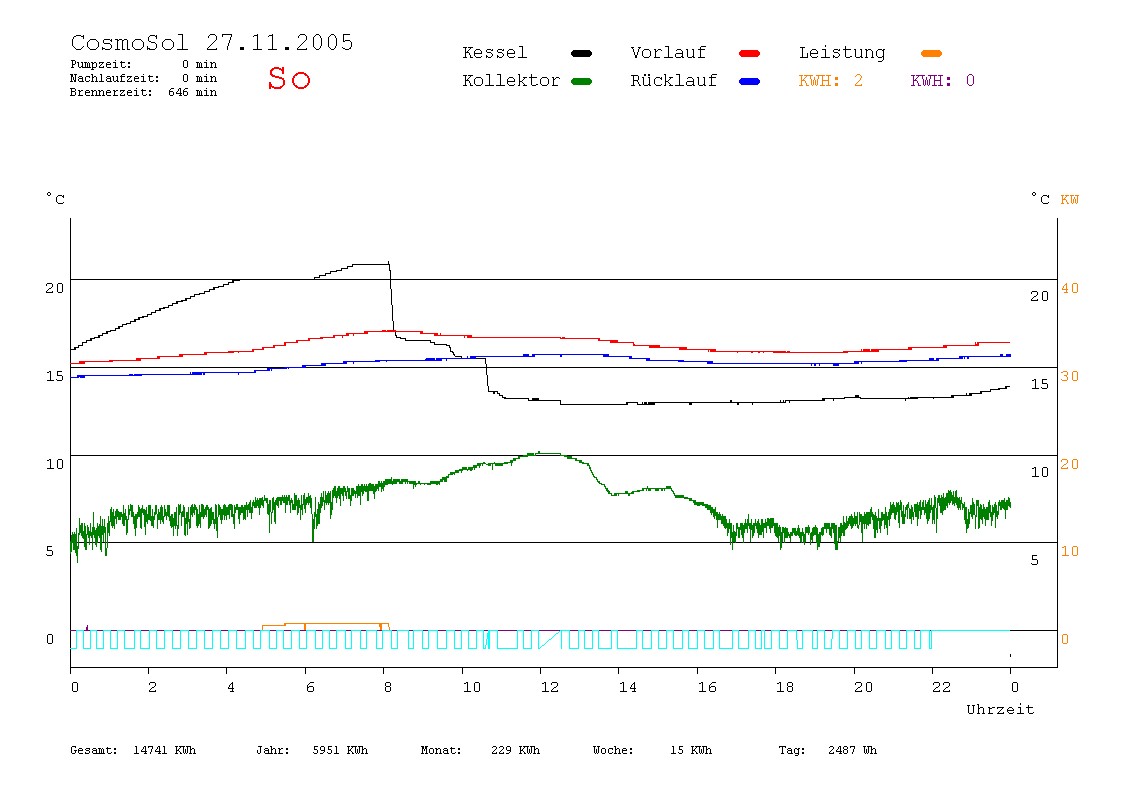Screen dimensions: 1148x812
Task: Click the x-axis tick label '22'
Action: tap(941, 688)
